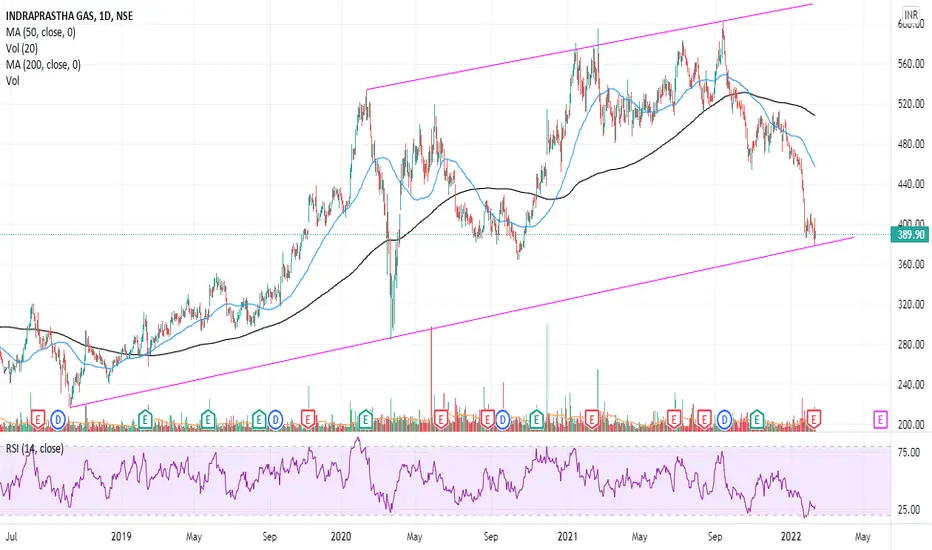Click the RSI 75.00 level label
932x550 pixels.
click(x=909, y=452)
